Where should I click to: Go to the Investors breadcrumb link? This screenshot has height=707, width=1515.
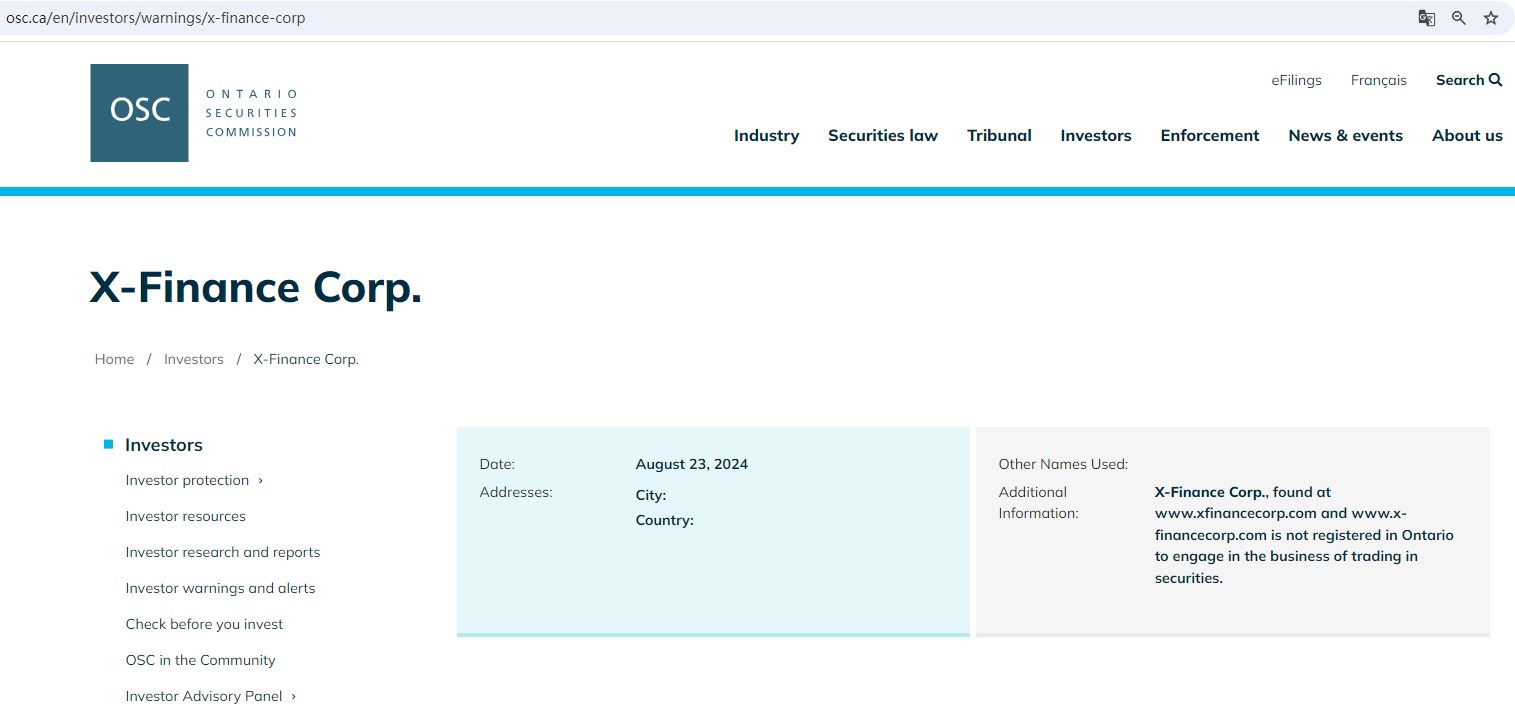(x=194, y=359)
